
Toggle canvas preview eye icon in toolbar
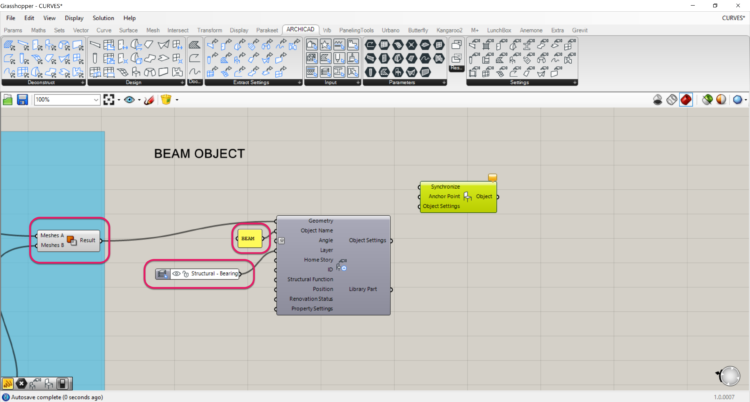coord(130,100)
